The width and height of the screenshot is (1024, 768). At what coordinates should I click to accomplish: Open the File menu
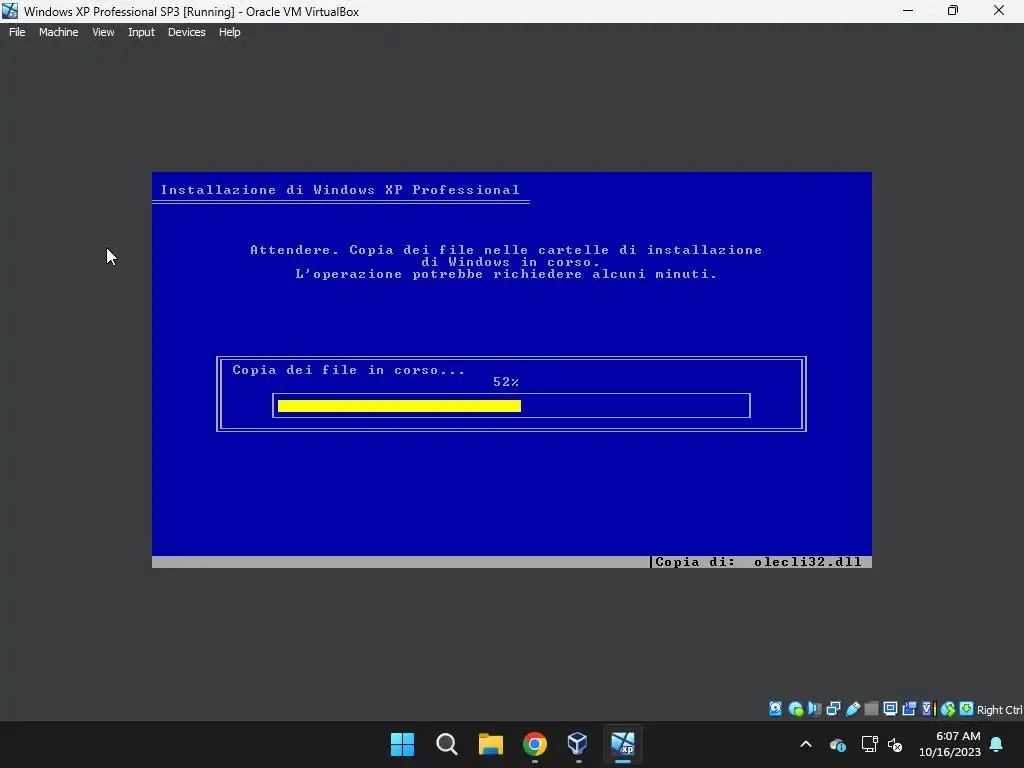point(17,32)
